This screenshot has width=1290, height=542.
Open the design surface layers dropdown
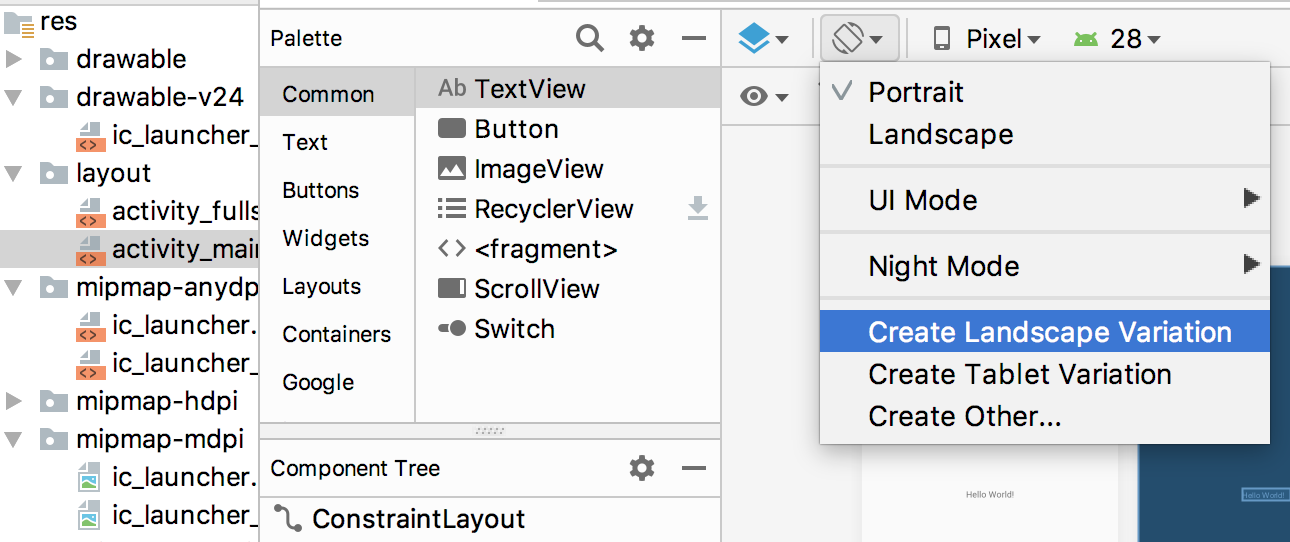pos(763,39)
